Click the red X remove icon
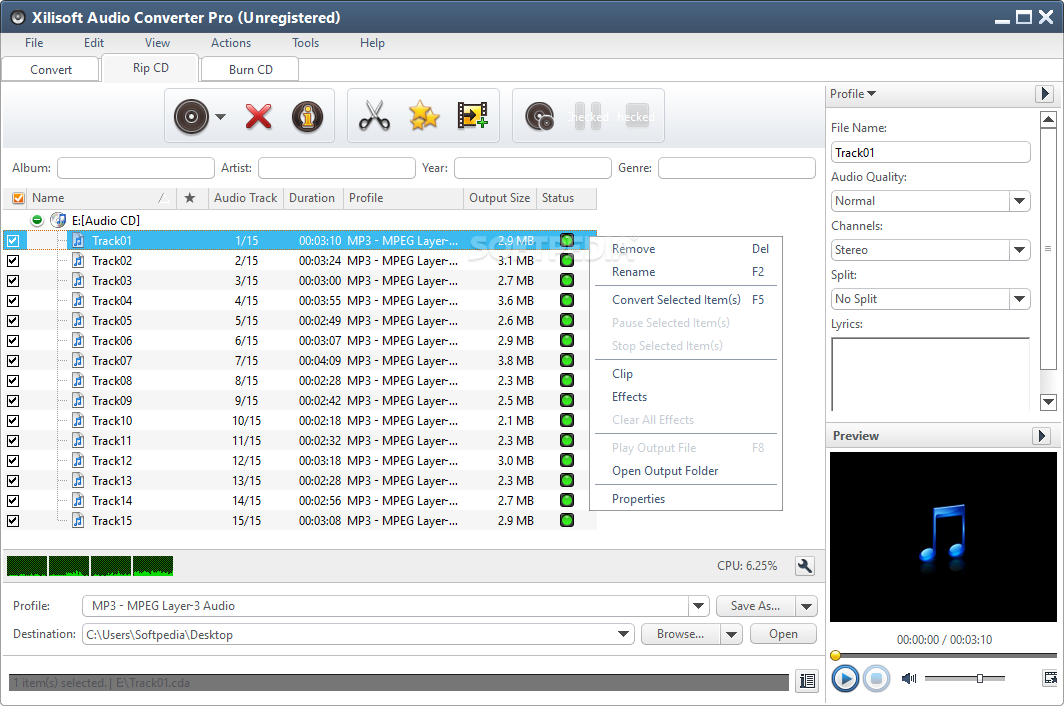This screenshot has height=706, width=1064. pos(259,116)
